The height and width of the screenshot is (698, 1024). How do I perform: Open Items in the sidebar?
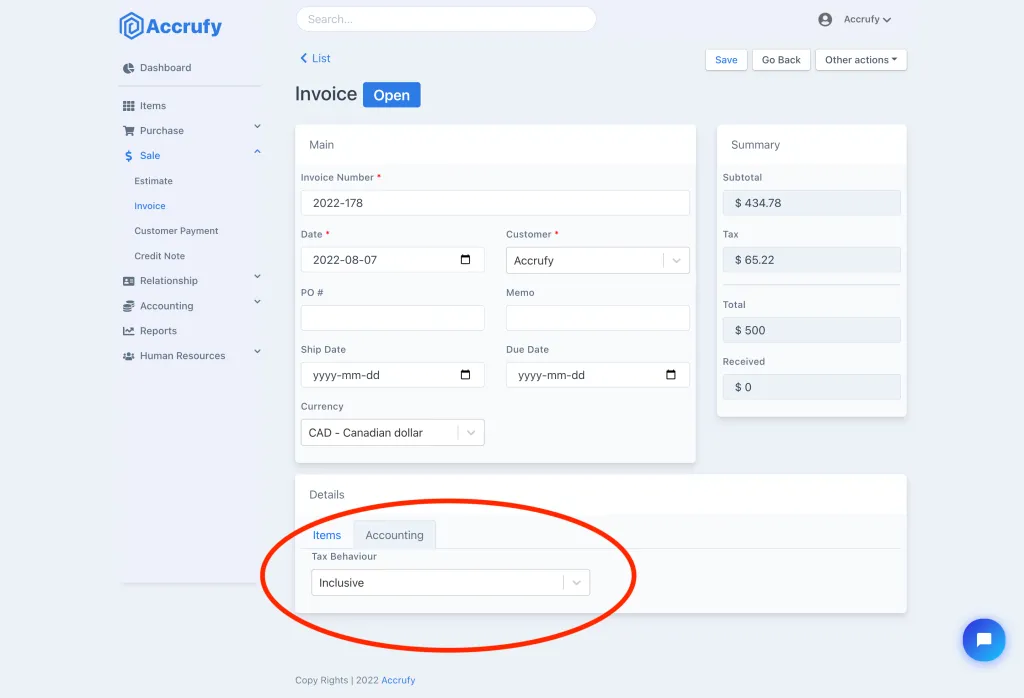pos(153,106)
